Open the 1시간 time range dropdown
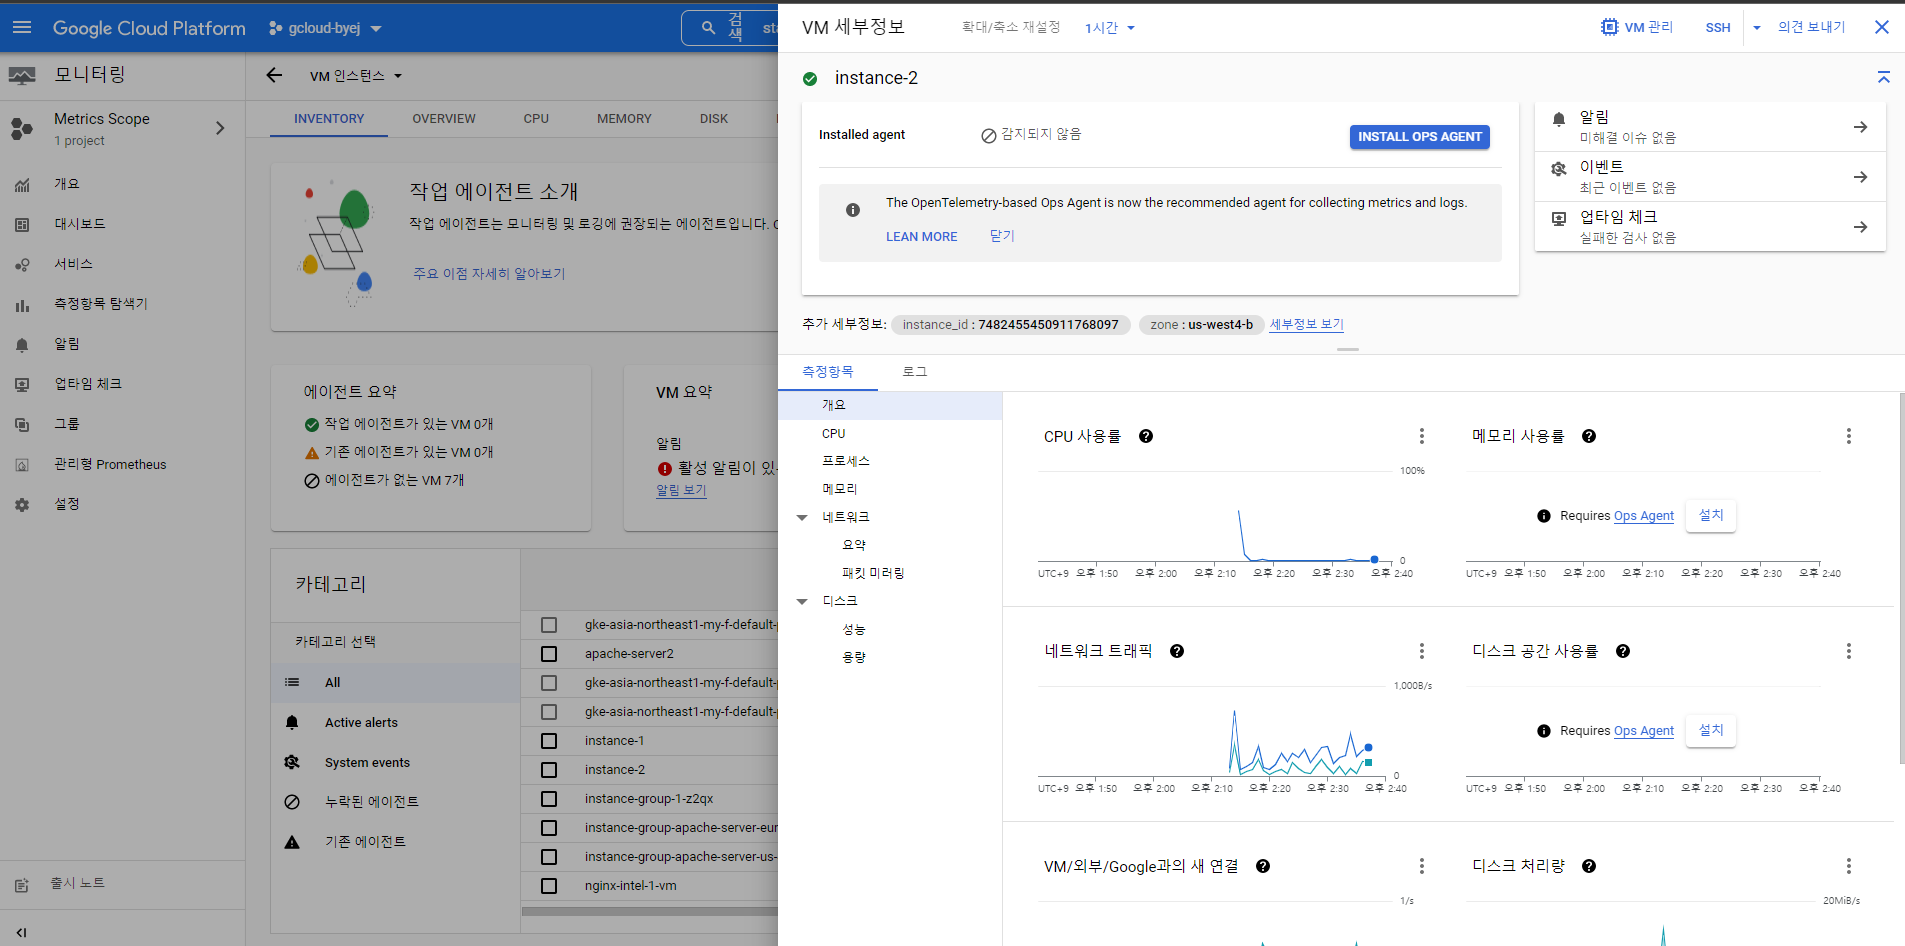1905x946 pixels. 1110,28
